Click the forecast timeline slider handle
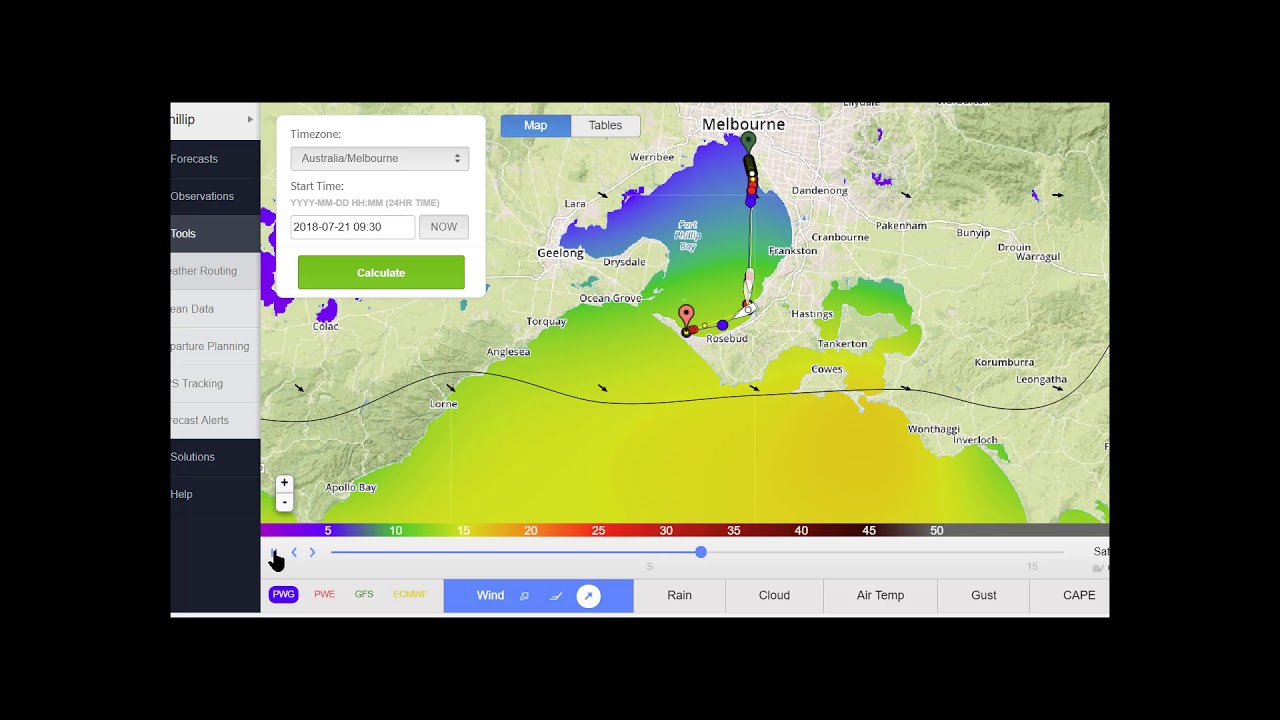1280x720 pixels. click(701, 552)
